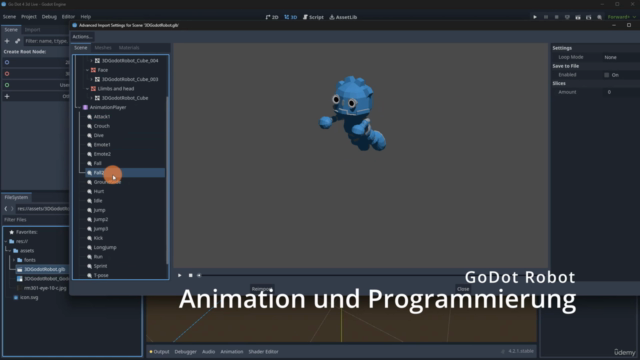Expand the fonts folder
640x360 pixels.
[x=13, y=260]
